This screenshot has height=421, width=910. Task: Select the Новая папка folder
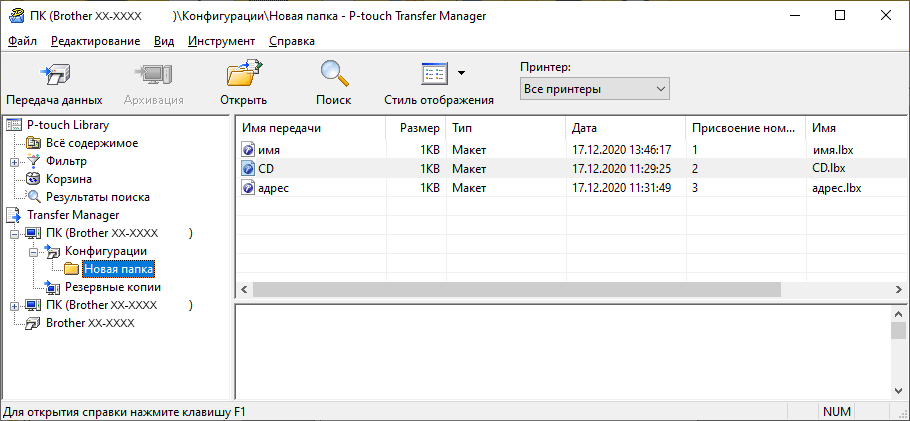(x=119, y=269)
